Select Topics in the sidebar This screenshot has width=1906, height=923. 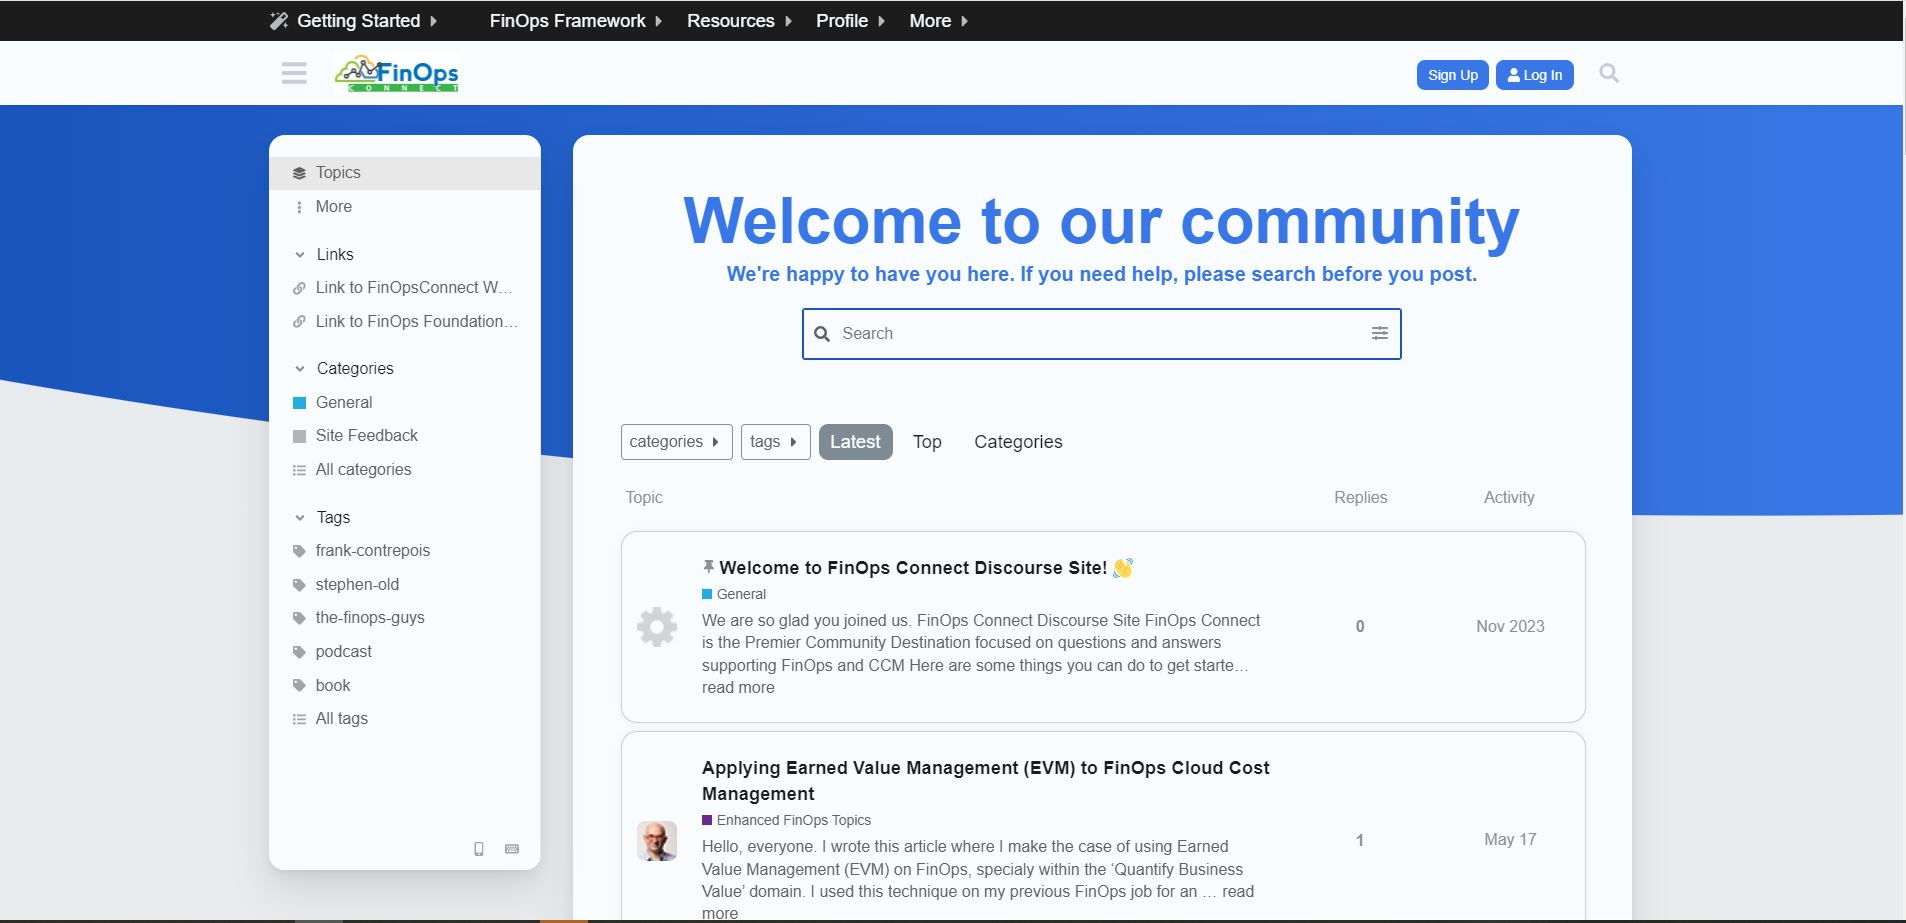tap(405, 173)
